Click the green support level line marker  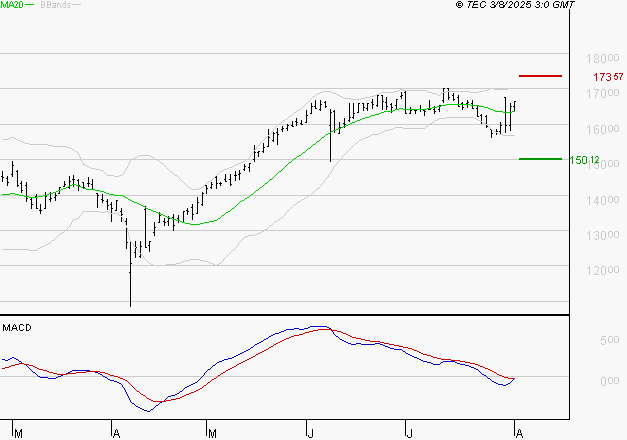click(x=540, y=159)
